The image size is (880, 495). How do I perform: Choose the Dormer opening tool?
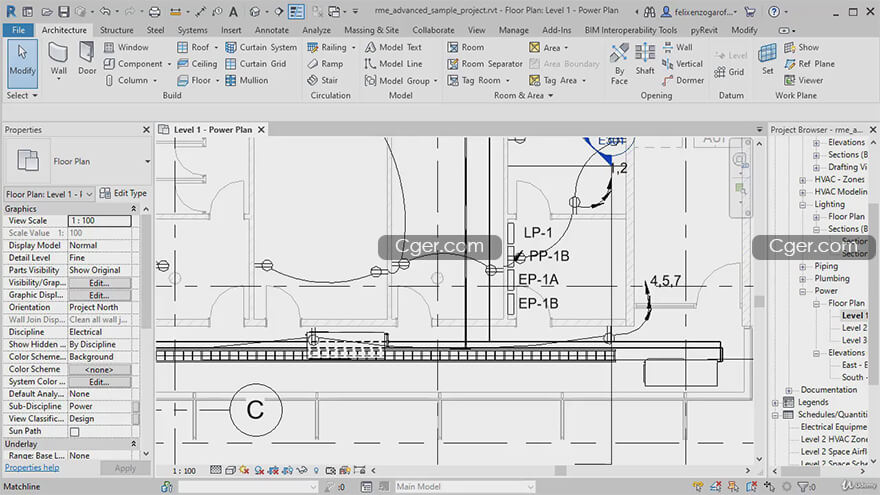[683, 80]
